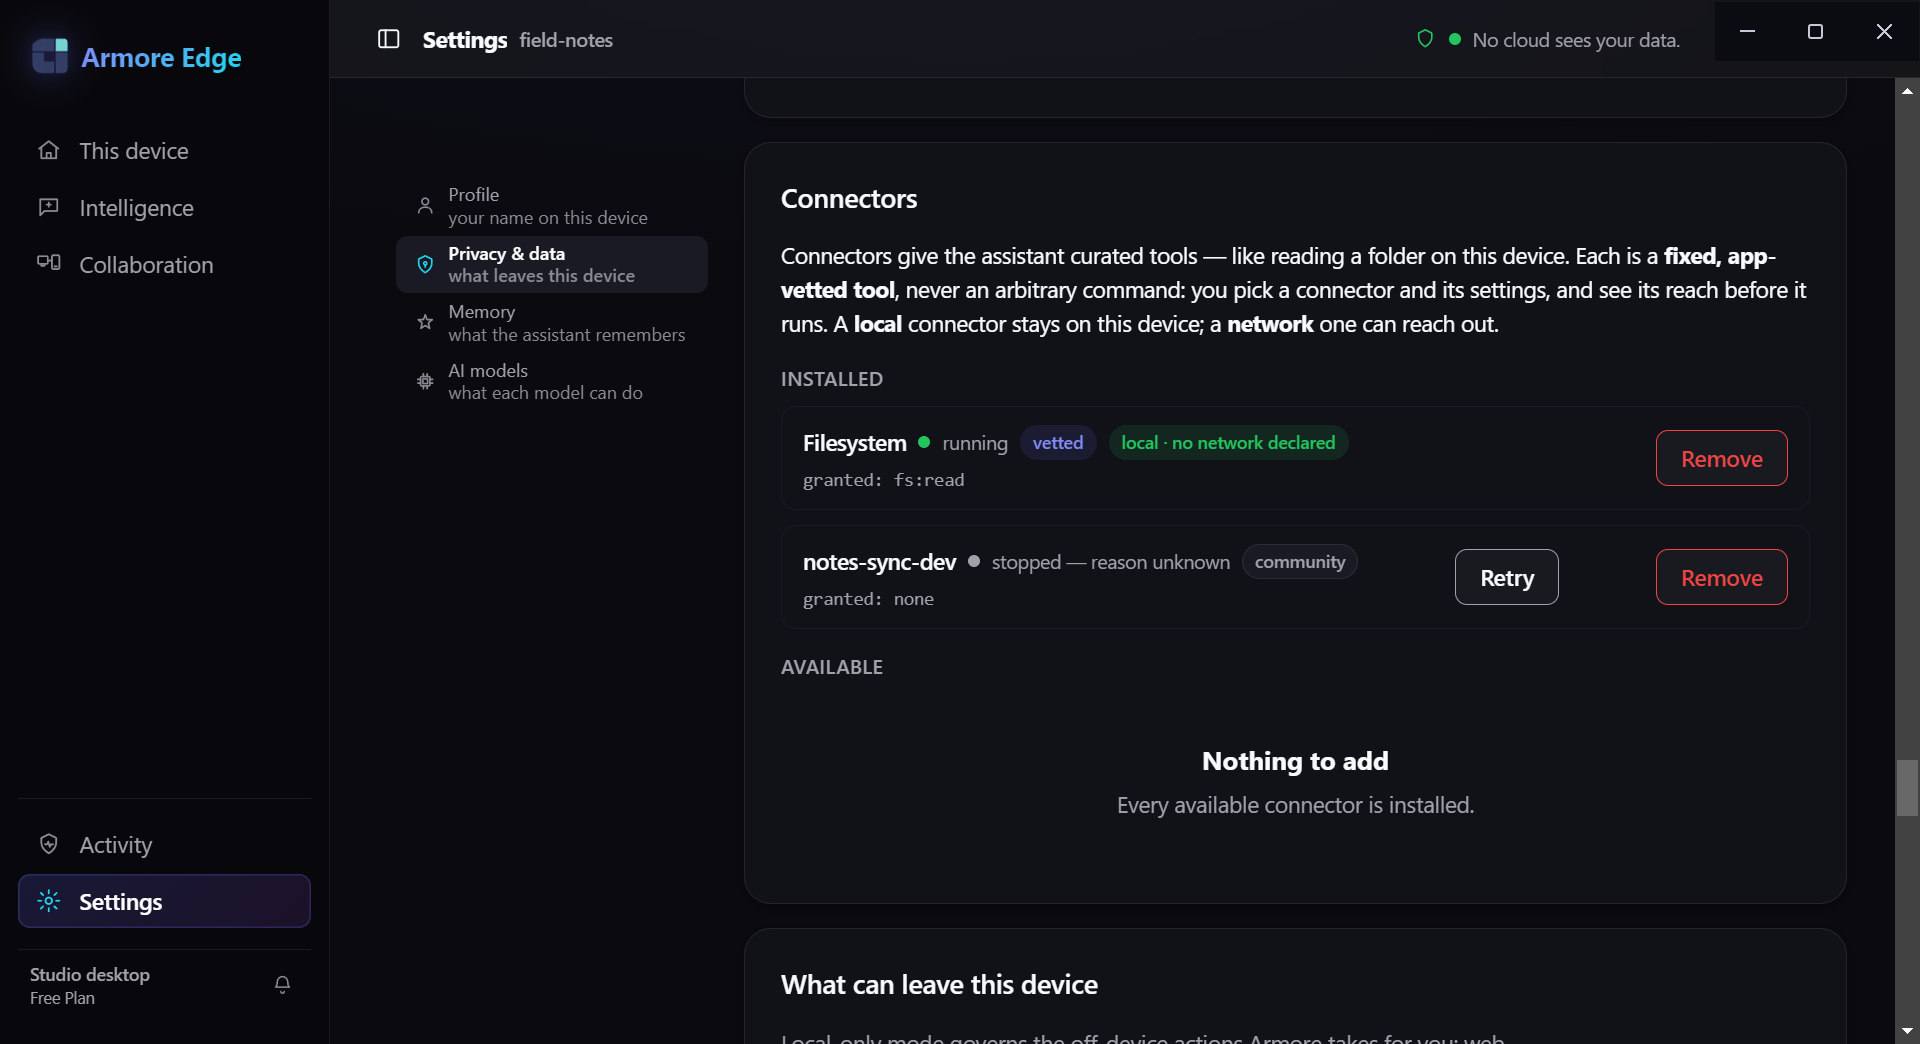Click the Privacy & data shield icon
The height and width of the screenshot is (1044, 1920).
[425, 264]
